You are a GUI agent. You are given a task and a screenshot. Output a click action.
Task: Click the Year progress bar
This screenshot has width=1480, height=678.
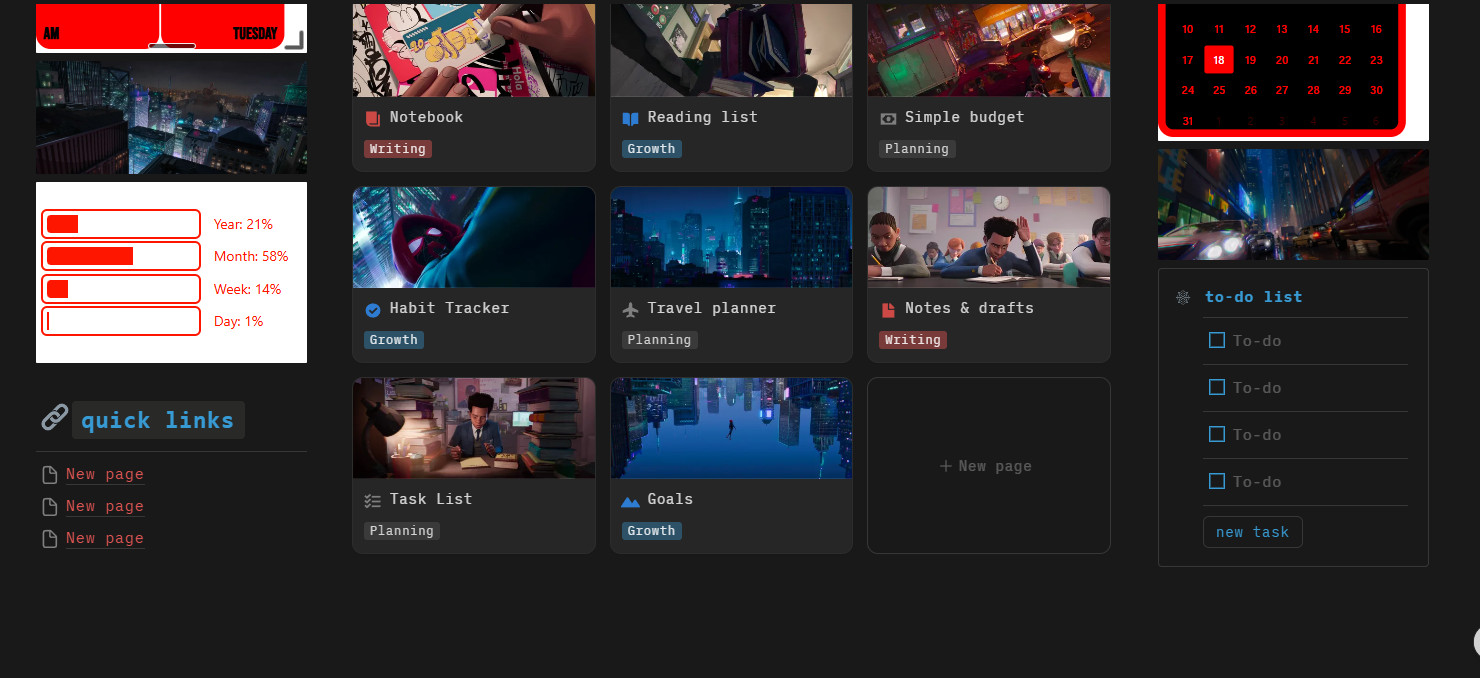coord(121,224)
